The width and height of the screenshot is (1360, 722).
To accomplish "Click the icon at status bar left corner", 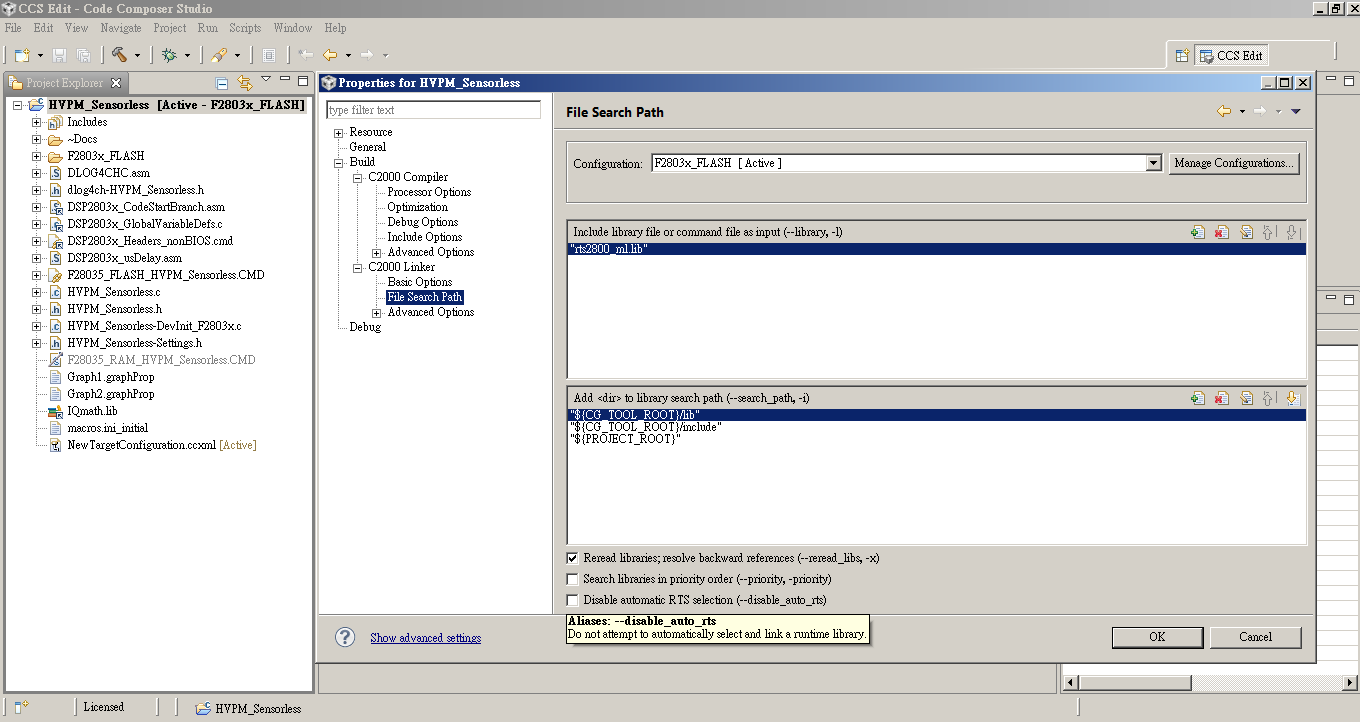I will (22, 707).
